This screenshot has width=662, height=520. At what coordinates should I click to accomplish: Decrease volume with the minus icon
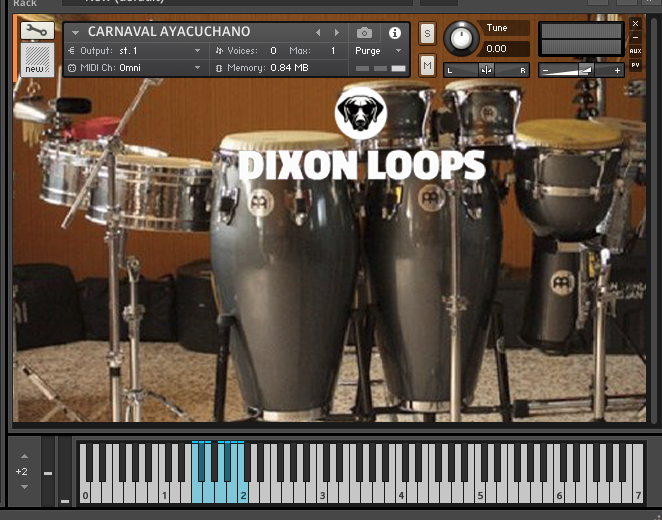click(x=545, y=70)
